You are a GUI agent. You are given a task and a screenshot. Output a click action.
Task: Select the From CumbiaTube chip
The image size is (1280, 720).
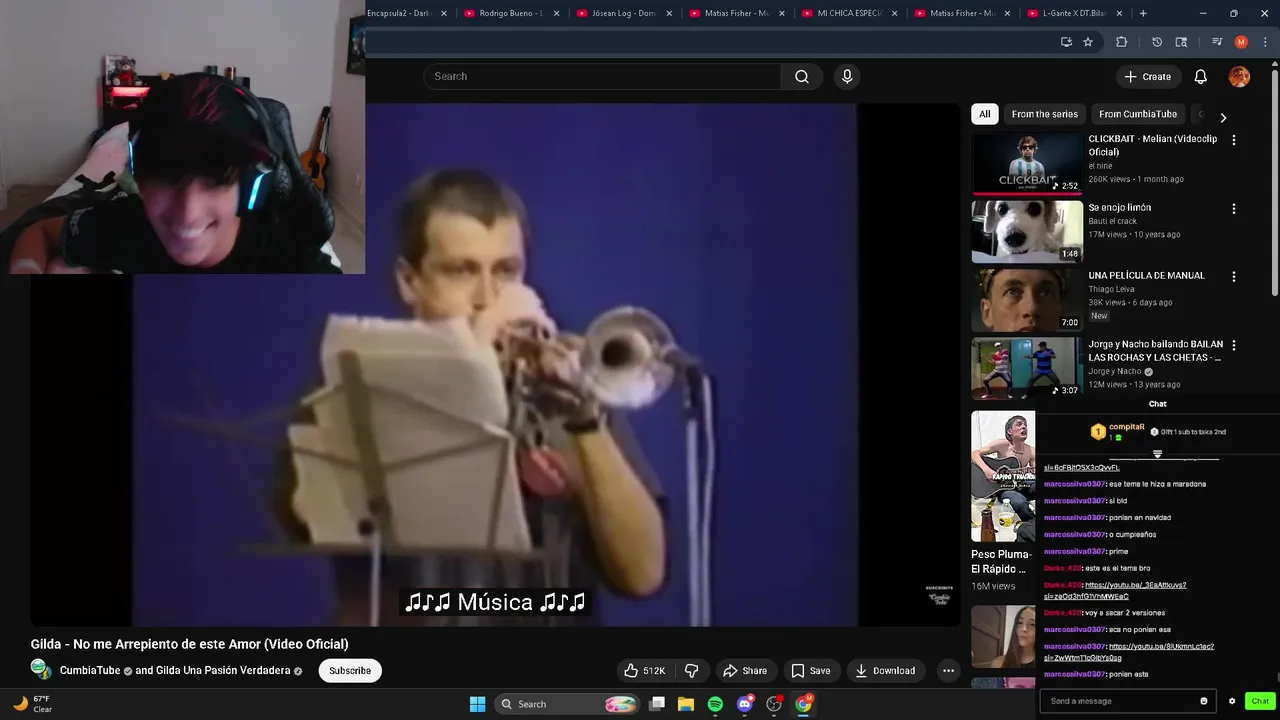[x=1138, y=114]
